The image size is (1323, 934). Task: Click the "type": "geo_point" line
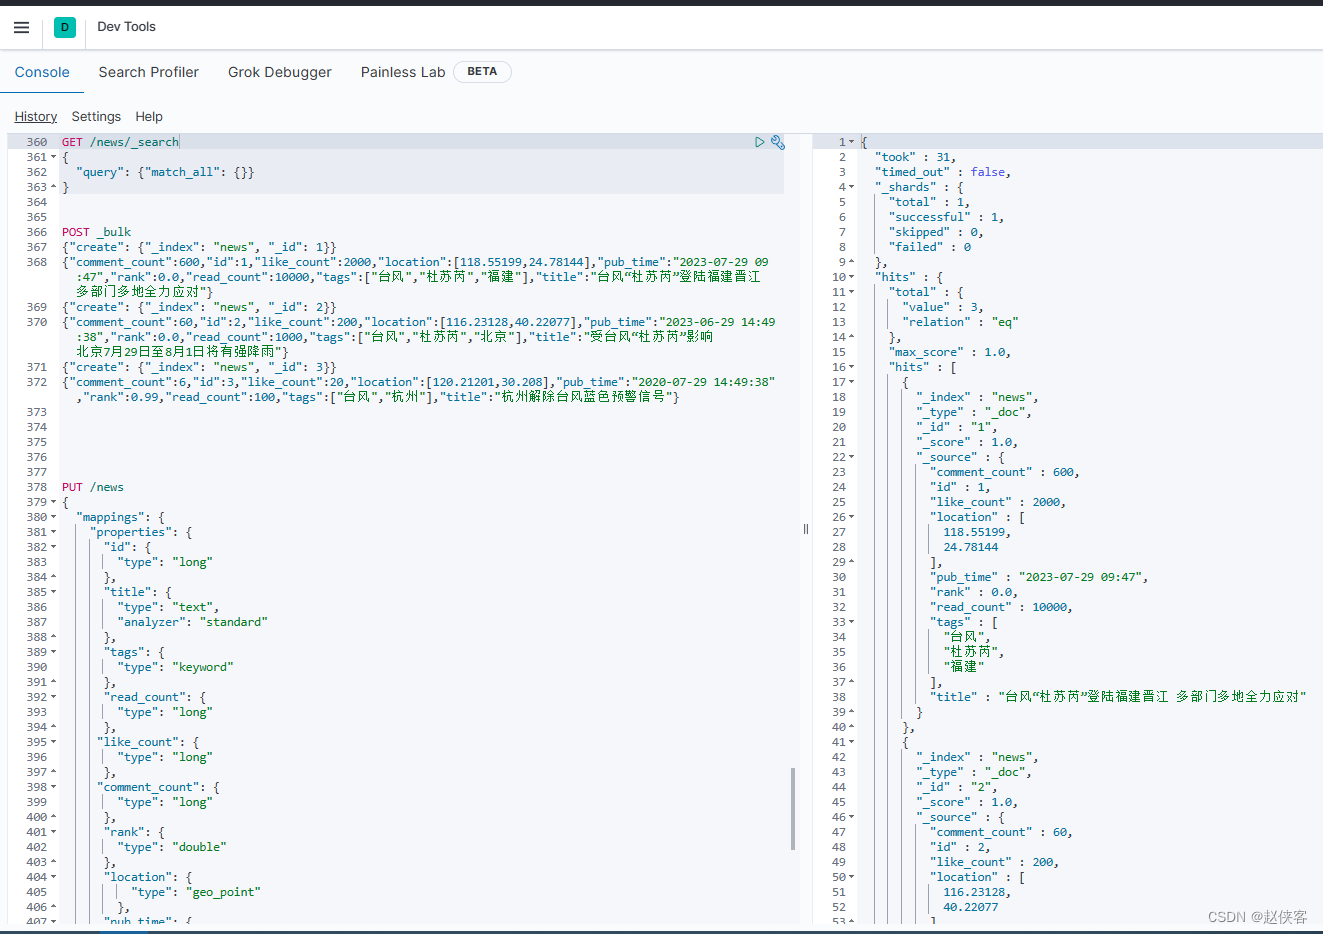(196, 892)
